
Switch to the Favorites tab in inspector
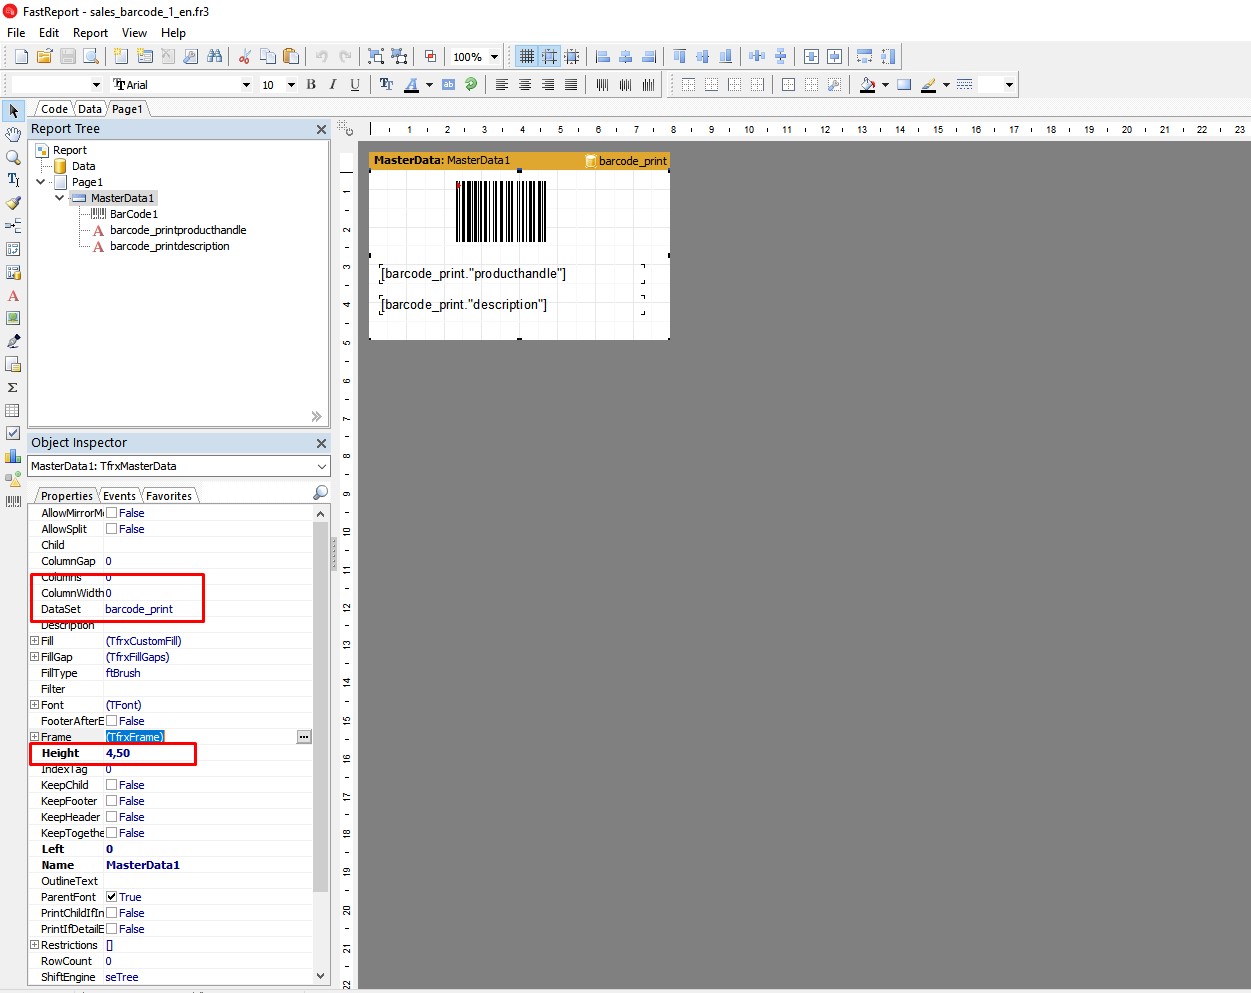(x=169, y=496)
